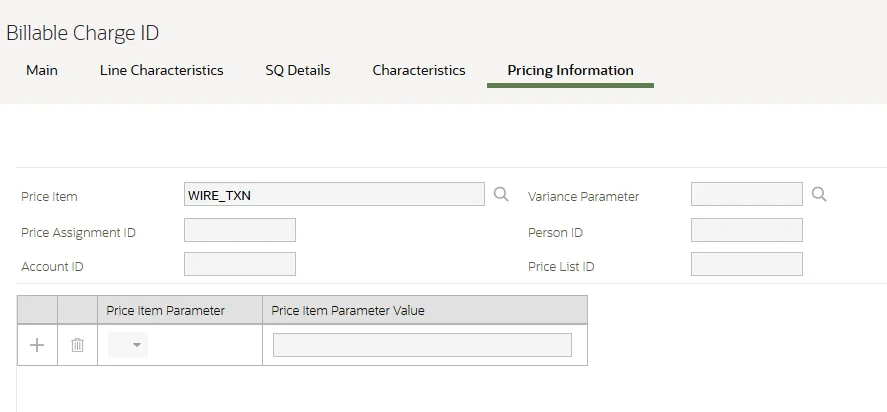Screen dimensions: 887x412
Task: Expand the Price Item Parameter dropdown
Action: point(128,345)
